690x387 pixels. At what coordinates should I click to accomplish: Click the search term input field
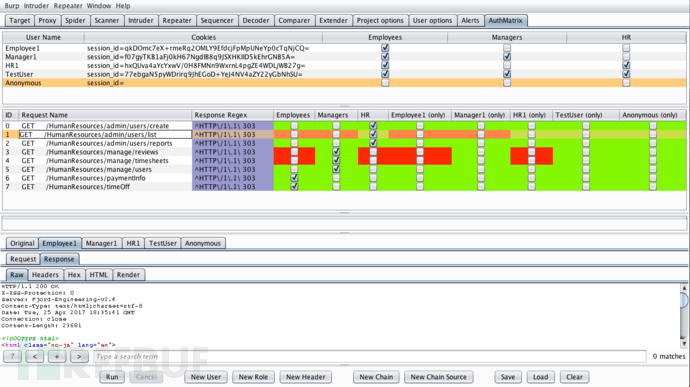click(370, 357)
